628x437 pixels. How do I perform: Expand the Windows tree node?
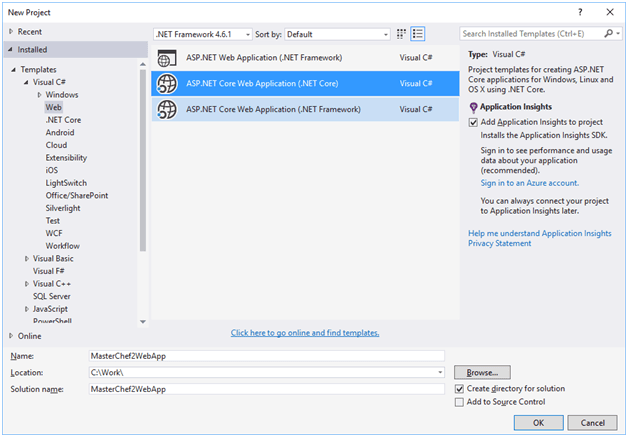tap(39, 95)
